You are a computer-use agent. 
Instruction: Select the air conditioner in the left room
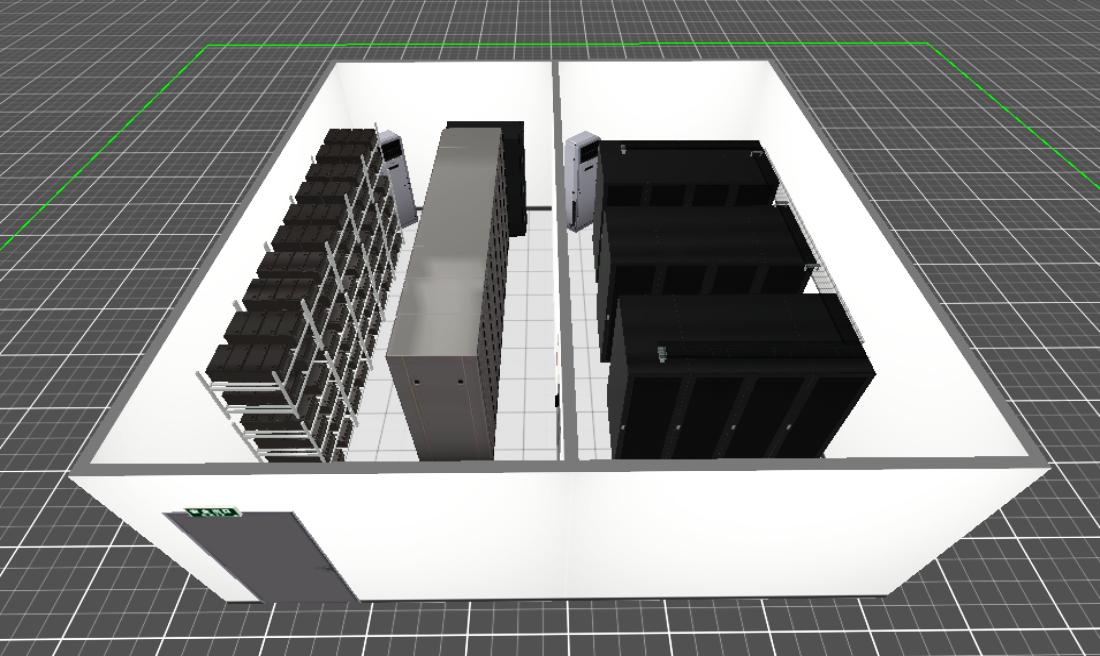coord(398,175)
